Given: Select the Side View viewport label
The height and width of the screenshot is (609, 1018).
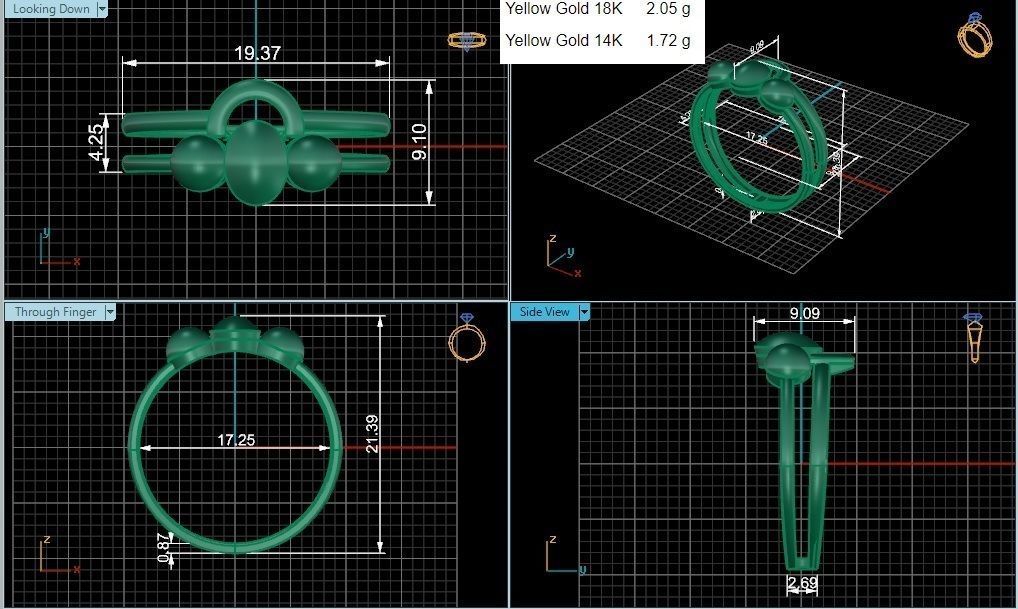Looking at the screenshot, I should click(544, 312).
